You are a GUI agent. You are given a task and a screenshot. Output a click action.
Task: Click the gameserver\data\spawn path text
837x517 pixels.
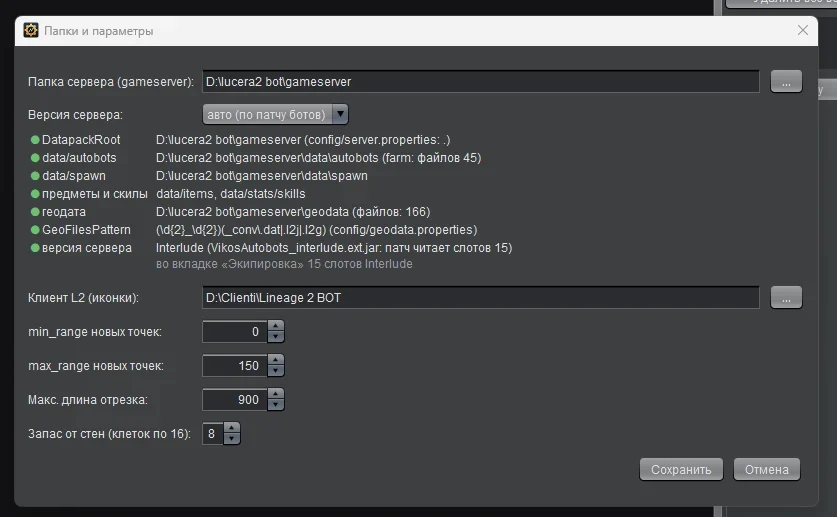[262, 176]
